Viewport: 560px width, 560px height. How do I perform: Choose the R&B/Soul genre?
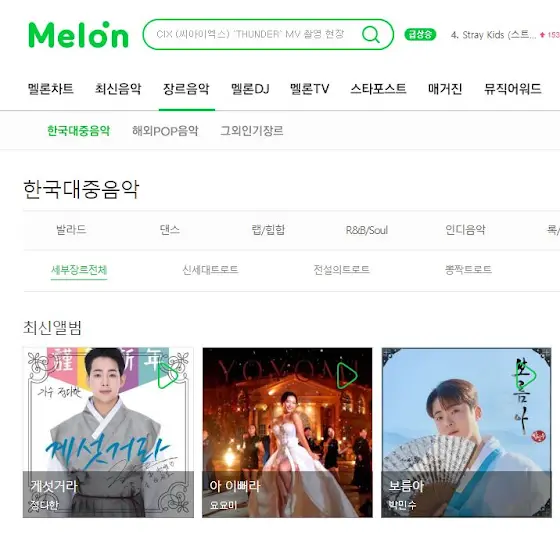tap(367, 230)
